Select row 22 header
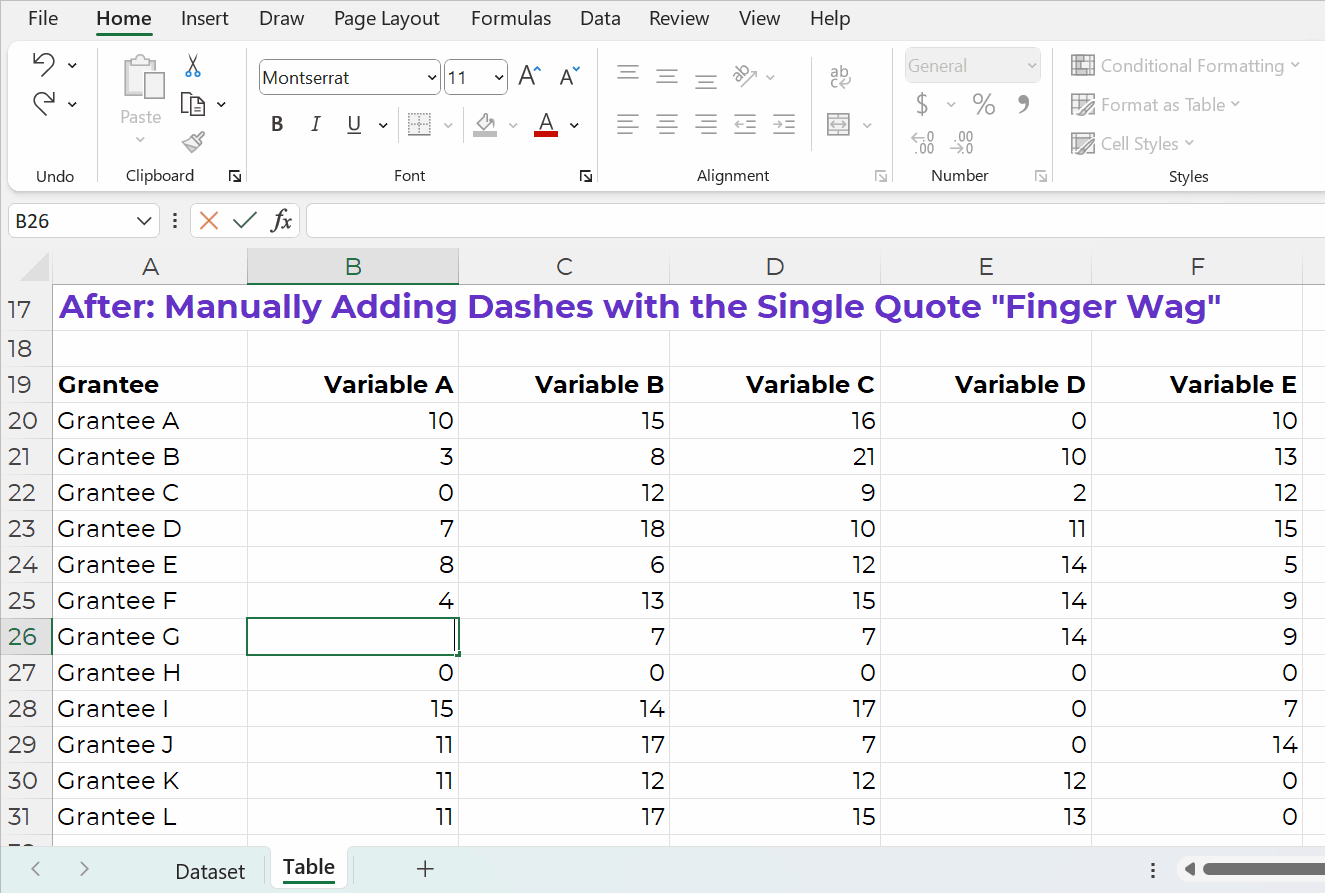The image size is (1325, 893). click(24, 493)
